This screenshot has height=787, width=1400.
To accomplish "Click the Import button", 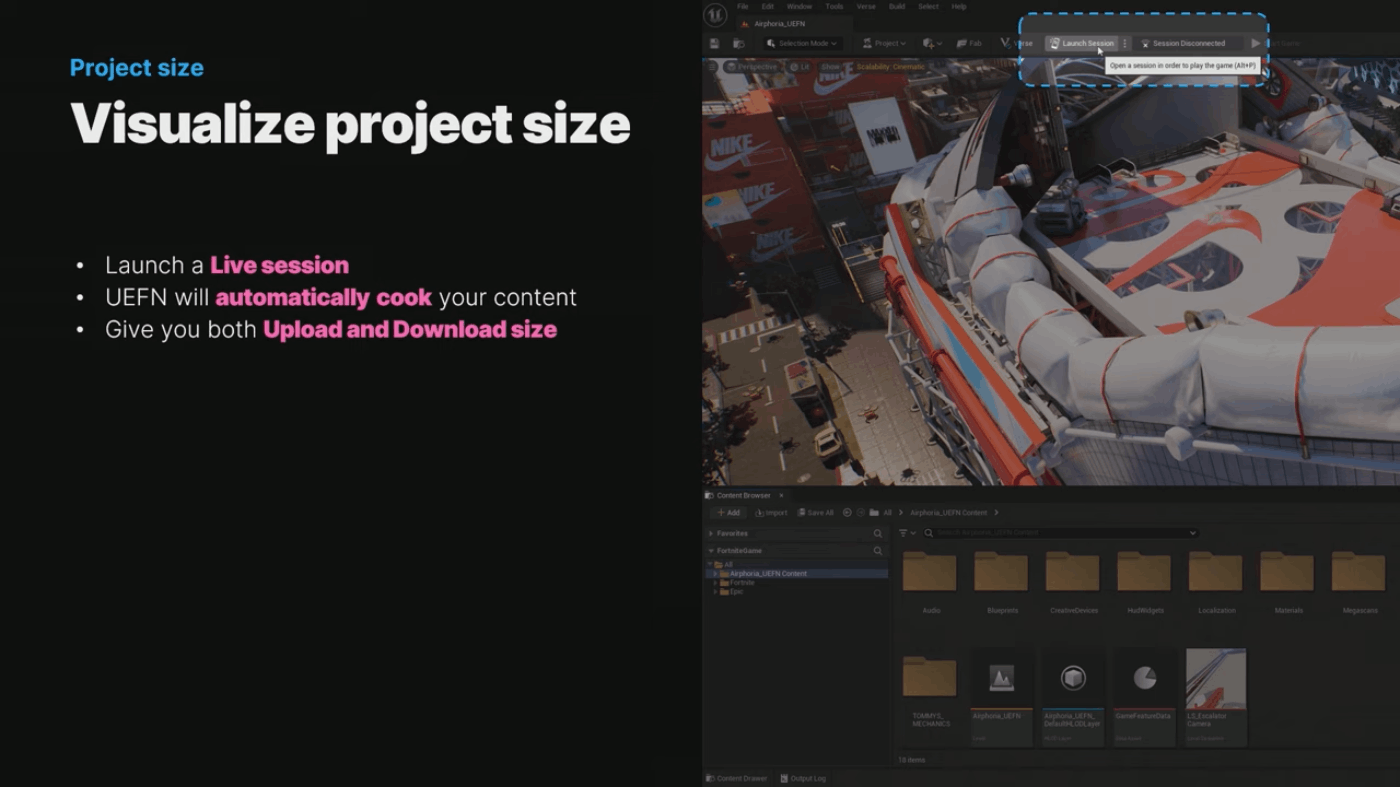I will pyautogui.click(x=771, y=513).
